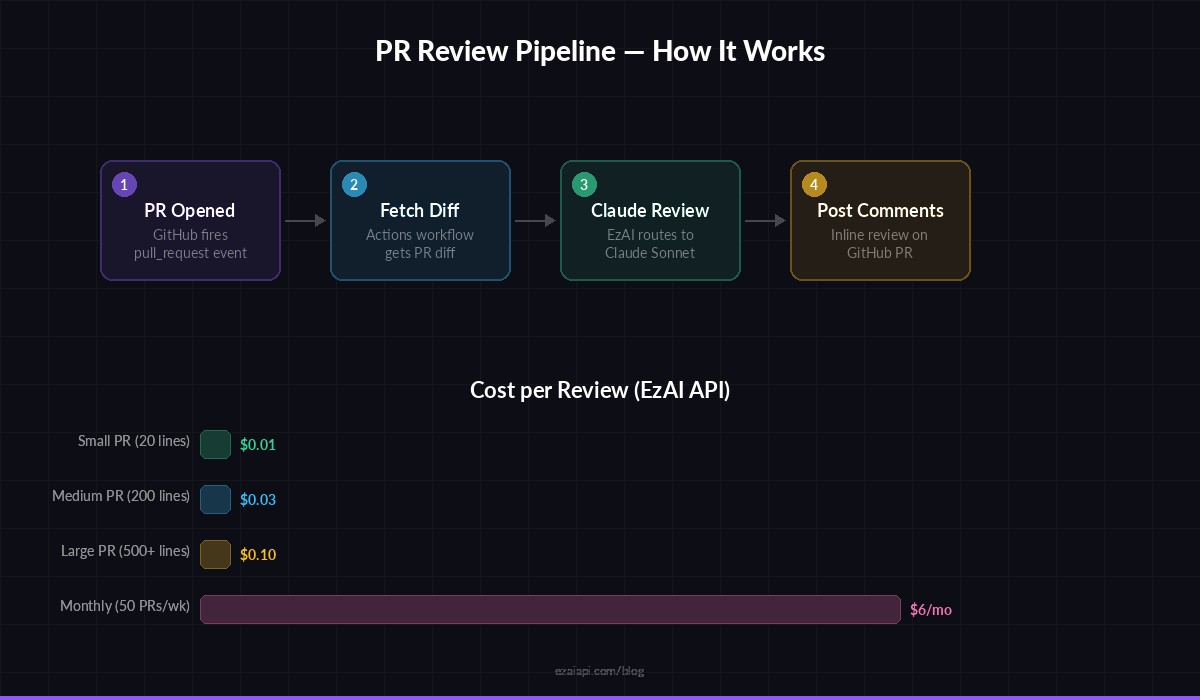Open the Cost per Review (EzAI API) heading
This screenshot has width=1200, height=700.
click(600, 390)
